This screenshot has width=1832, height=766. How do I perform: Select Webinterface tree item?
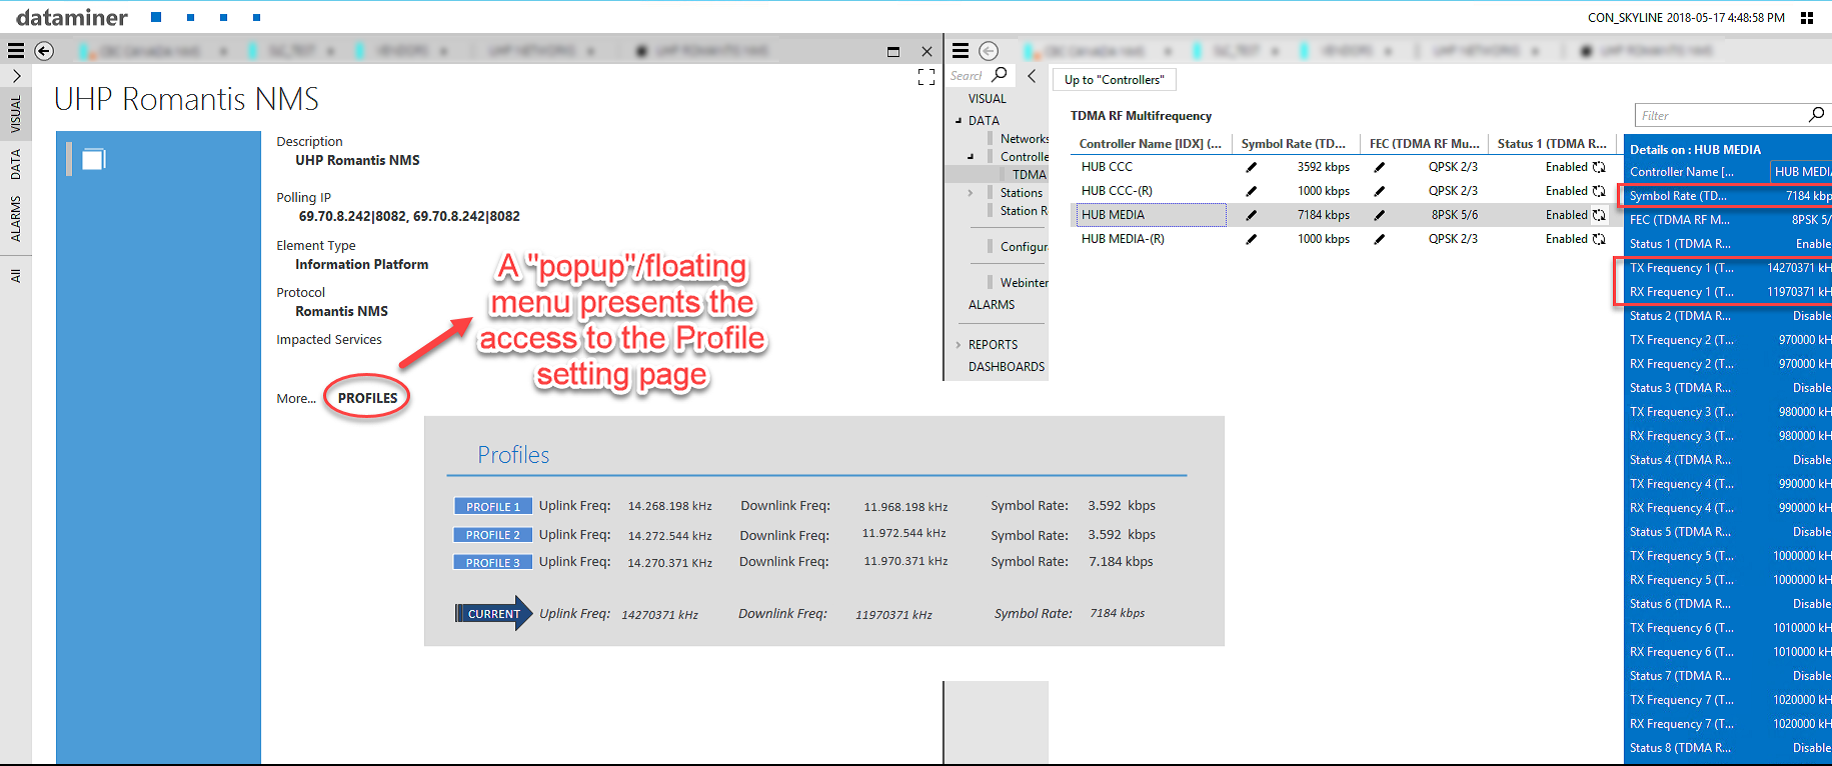[1024, 283]
